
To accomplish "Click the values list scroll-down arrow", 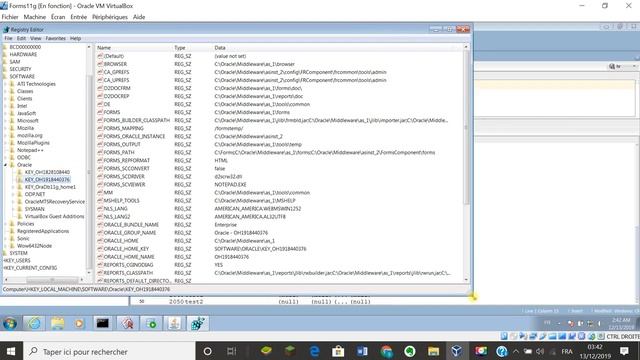I will (466, 280).
